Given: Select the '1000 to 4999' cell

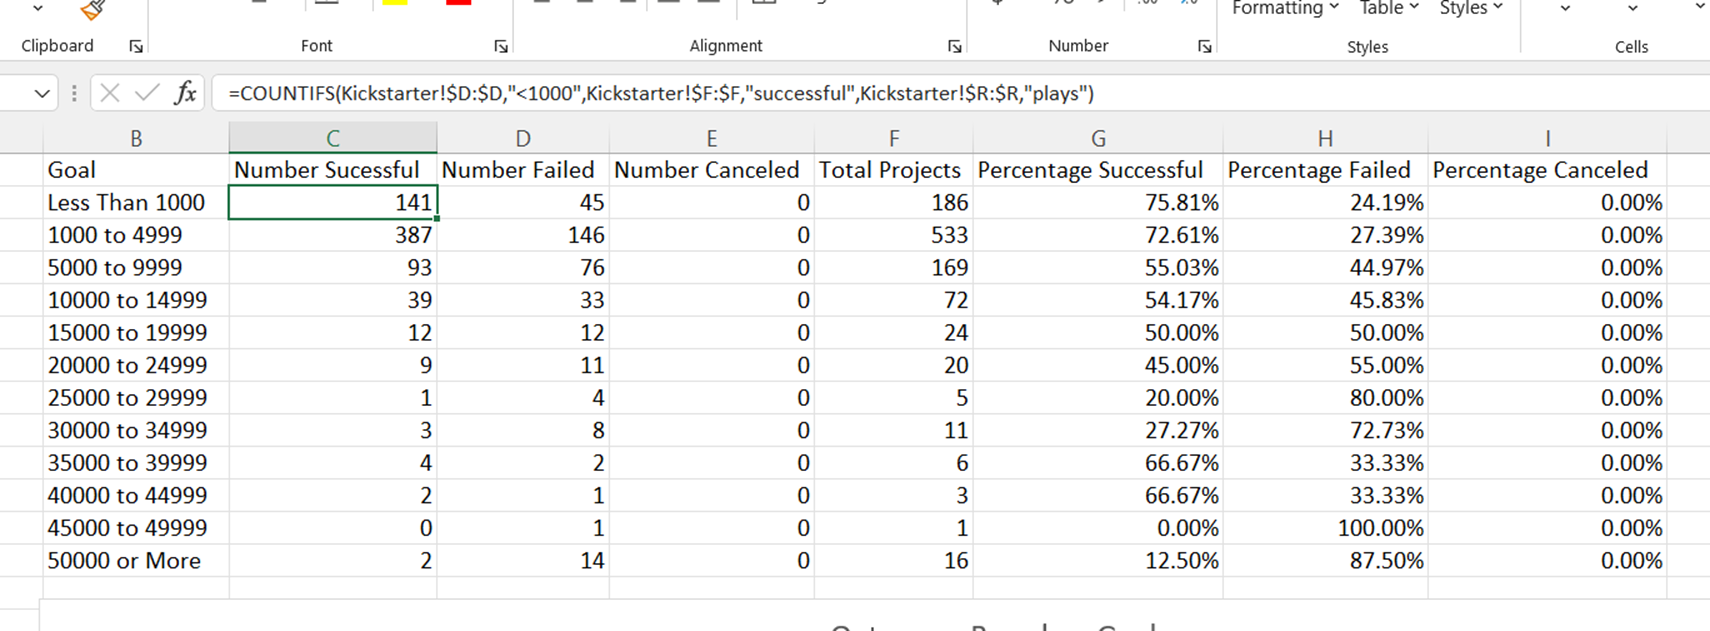Looking at the screenshot, I should [x=136, y=235].
